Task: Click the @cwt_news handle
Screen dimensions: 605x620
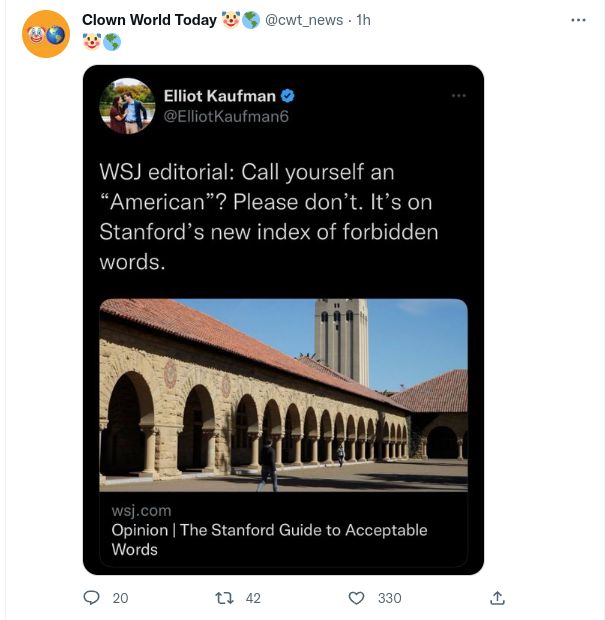Action: pos(307,20)
